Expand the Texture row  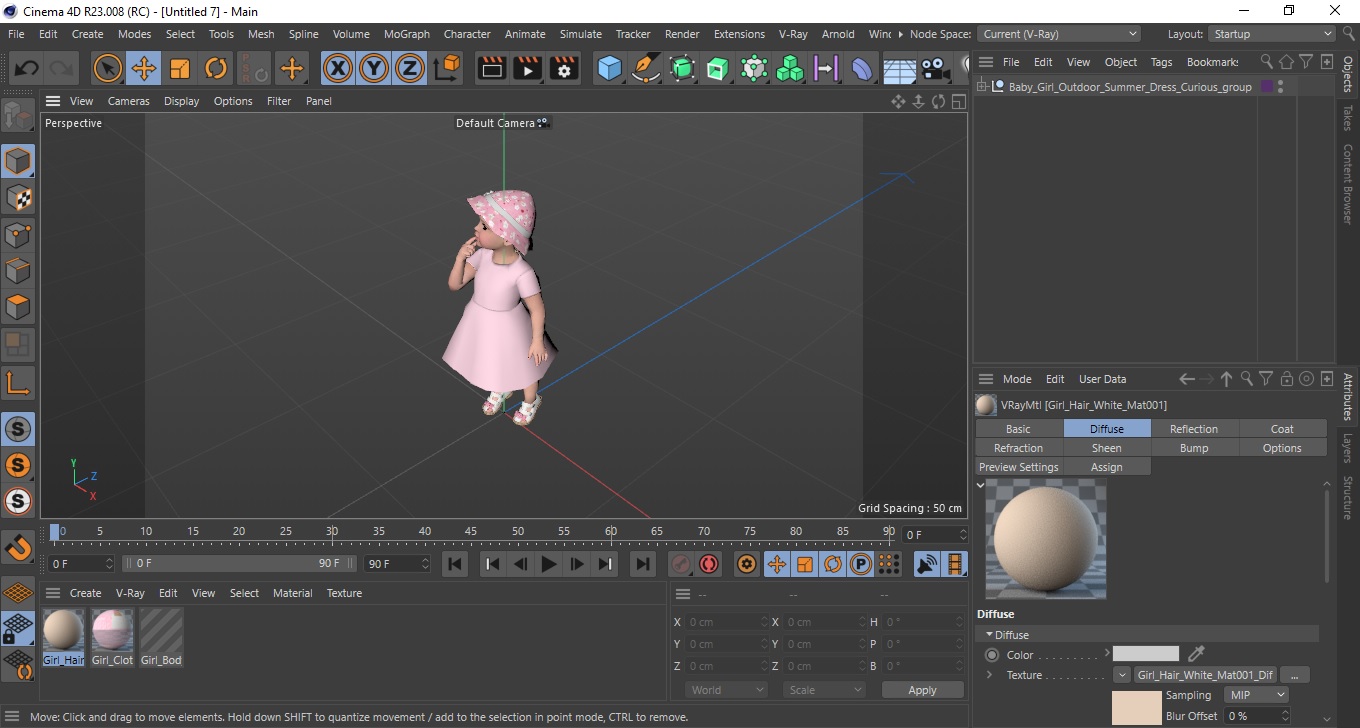[989, 675]
